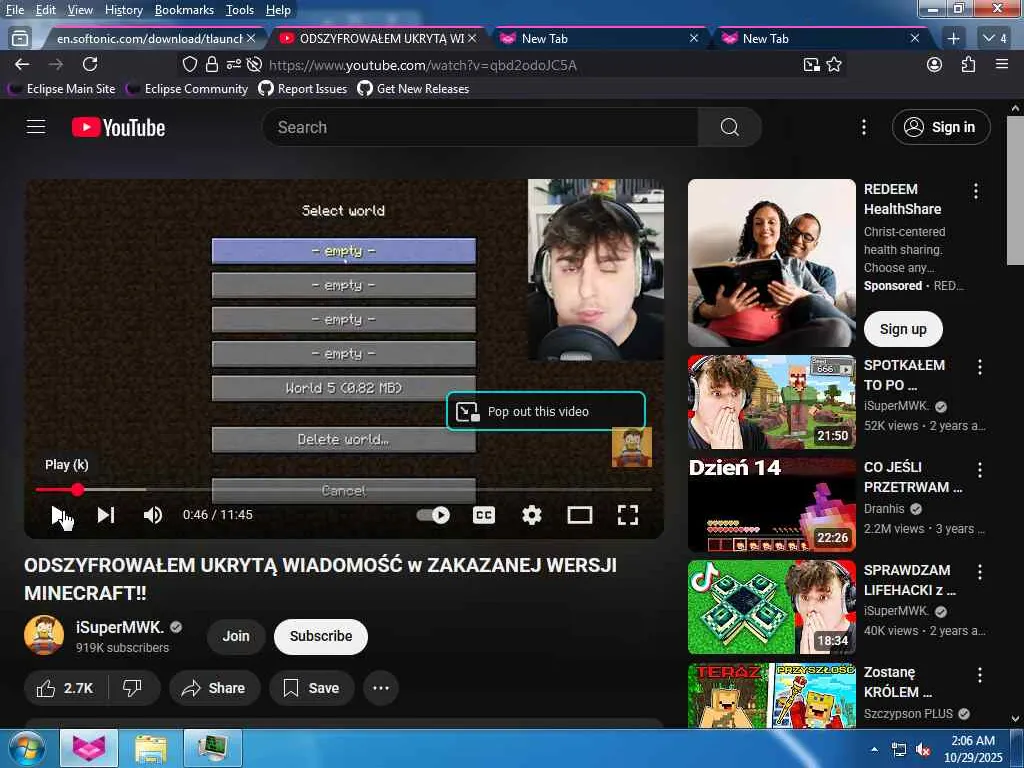Open a new tab with plus
1024x768 pixels.
coord(953,39)
